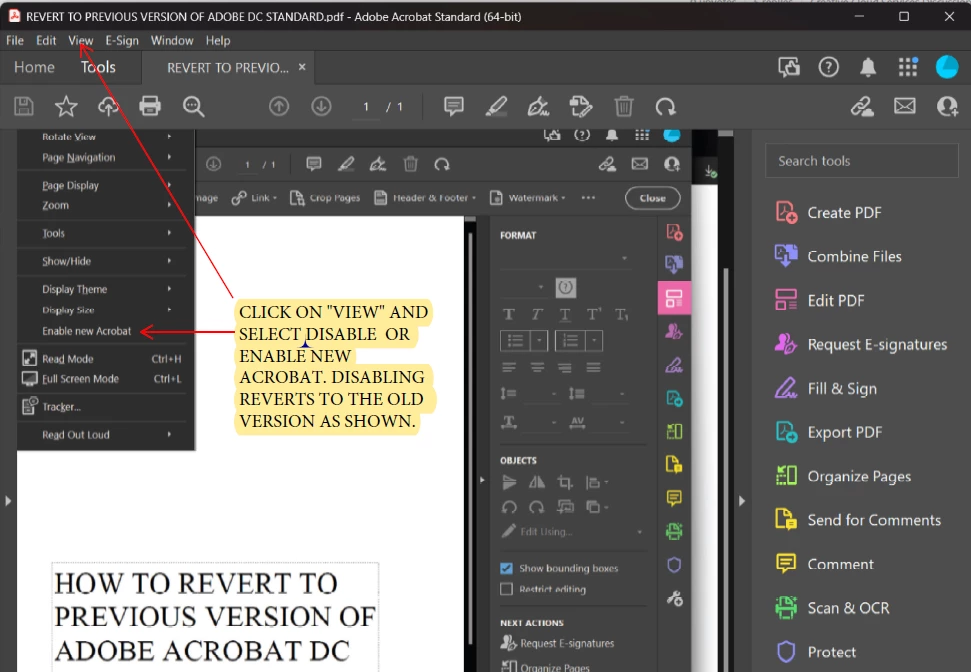Select the REVERT TO PREVIO... document tab

[x=227, y=68]
